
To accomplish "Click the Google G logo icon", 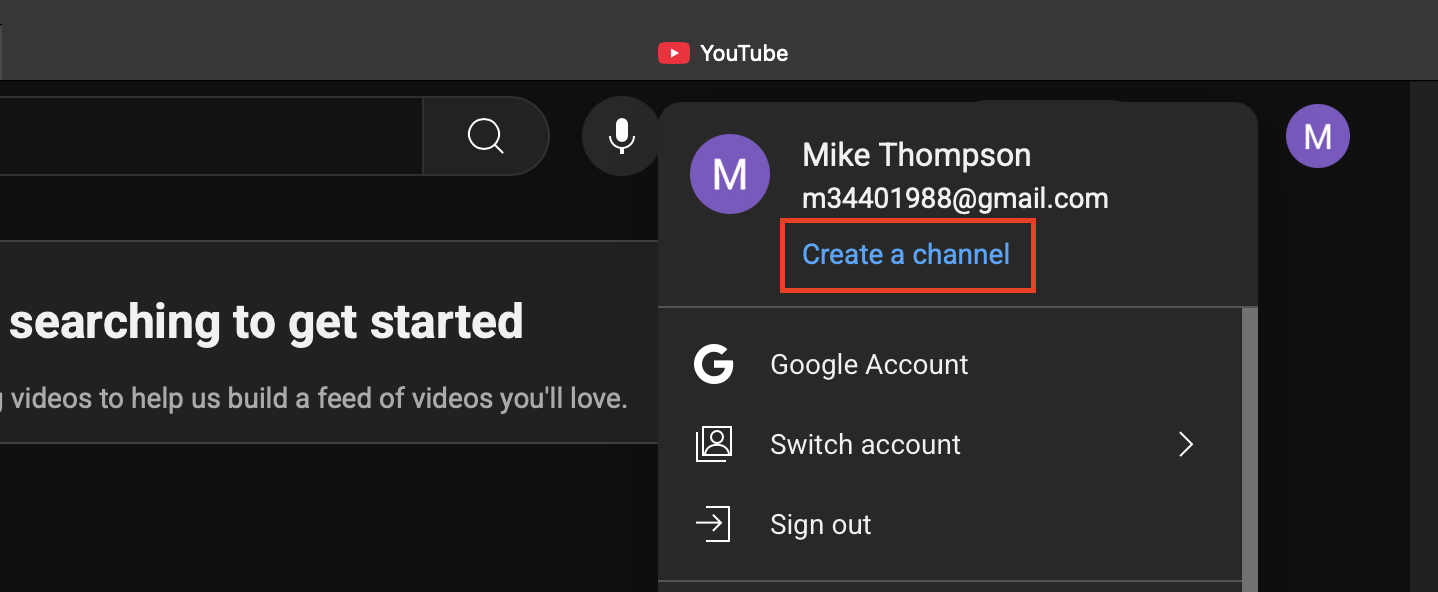I will click(714, 364).
